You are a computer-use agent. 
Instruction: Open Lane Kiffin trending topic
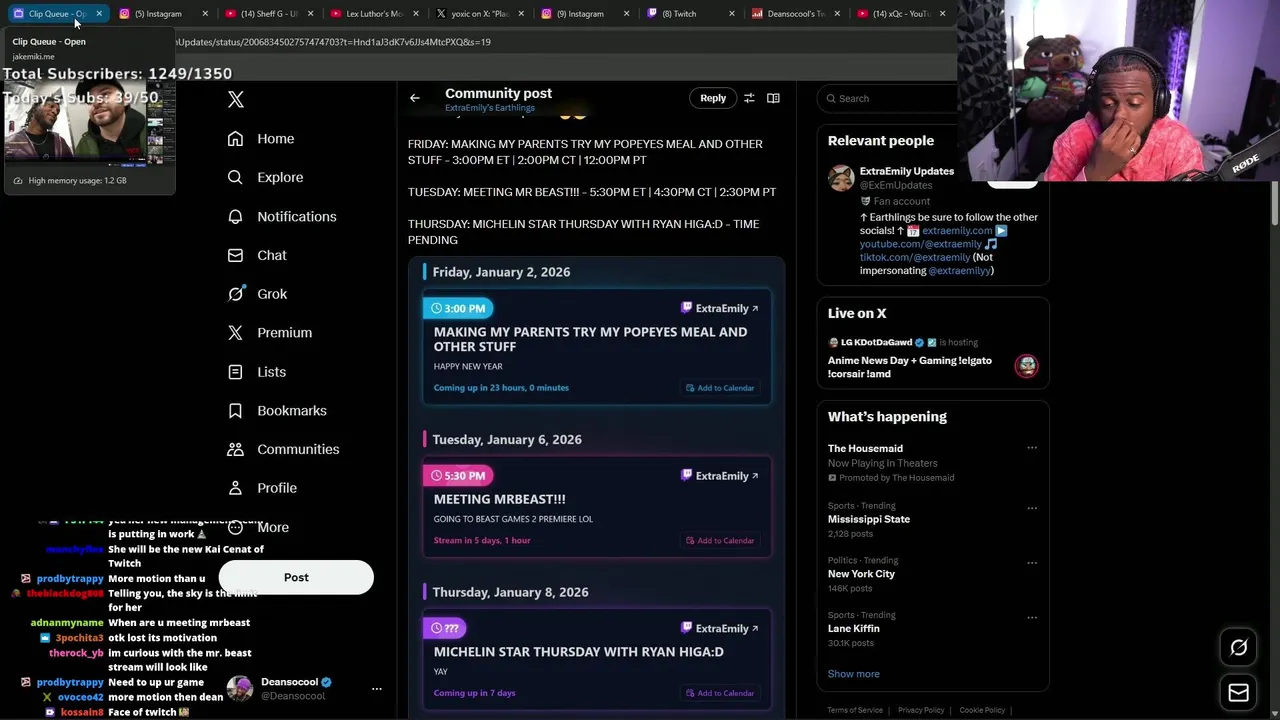[854, 628]
